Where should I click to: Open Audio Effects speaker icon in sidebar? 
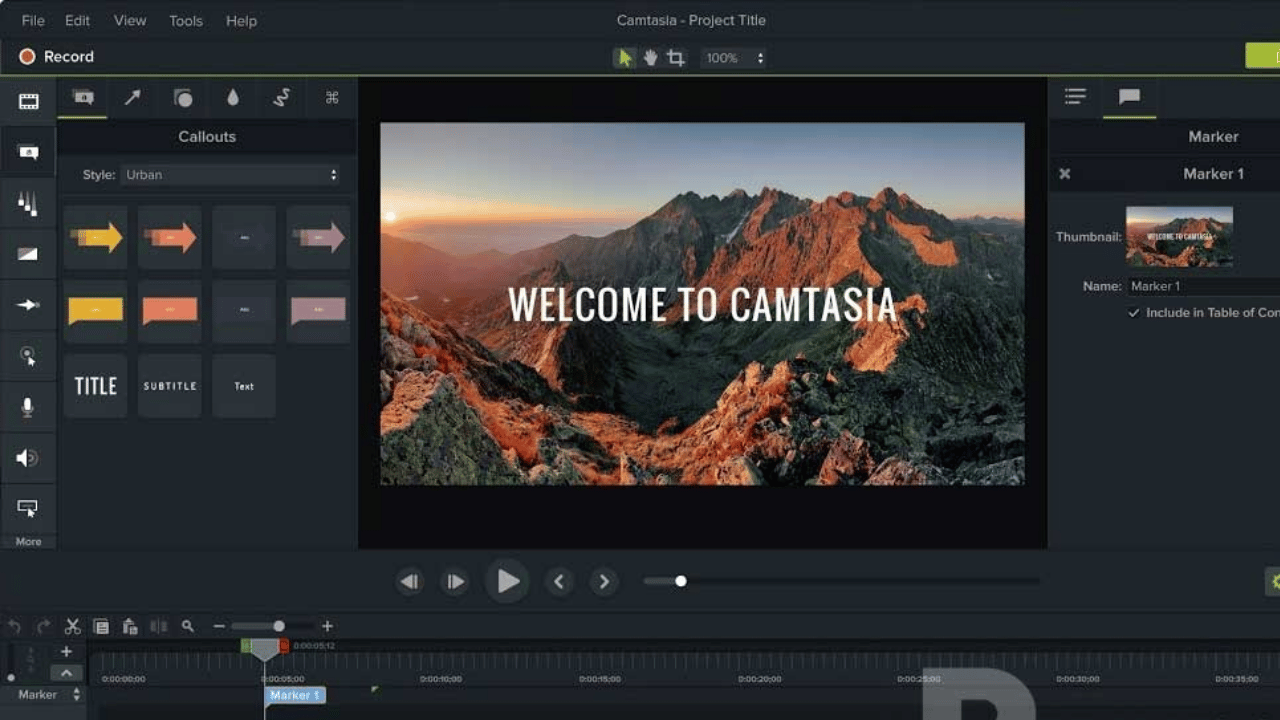28,458
